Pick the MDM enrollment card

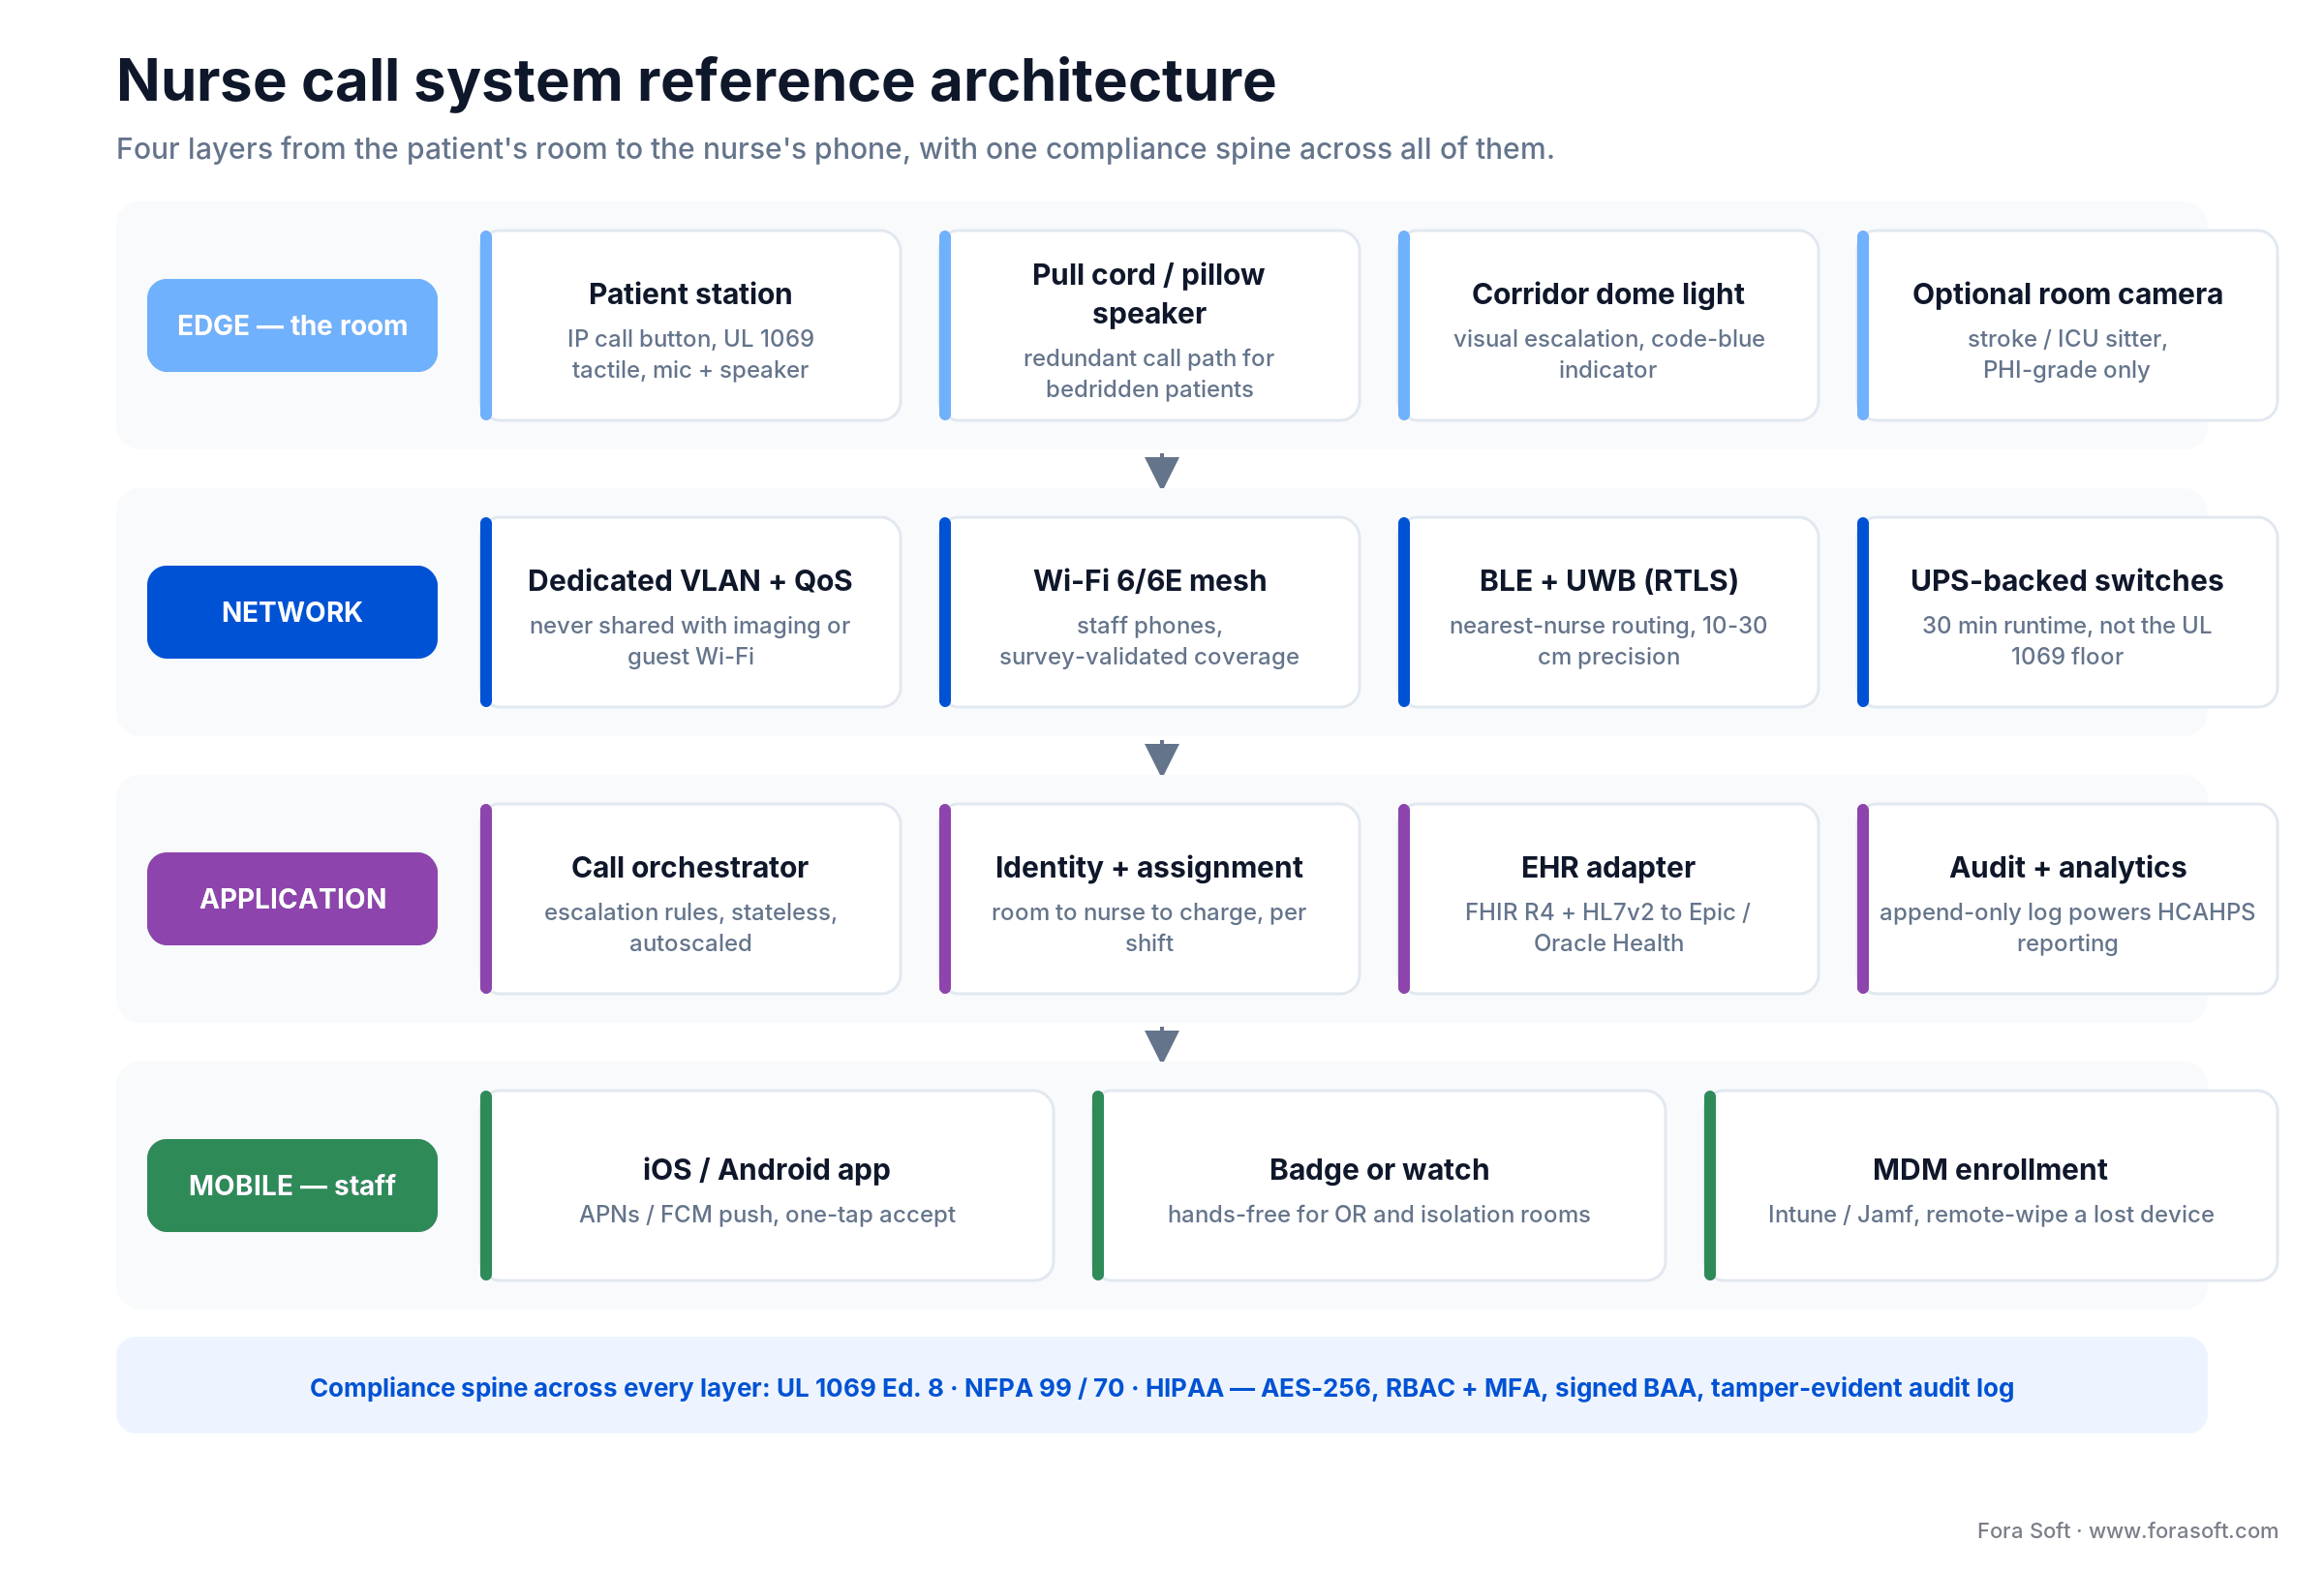pyautogui.click(x=1991, y=1186)
